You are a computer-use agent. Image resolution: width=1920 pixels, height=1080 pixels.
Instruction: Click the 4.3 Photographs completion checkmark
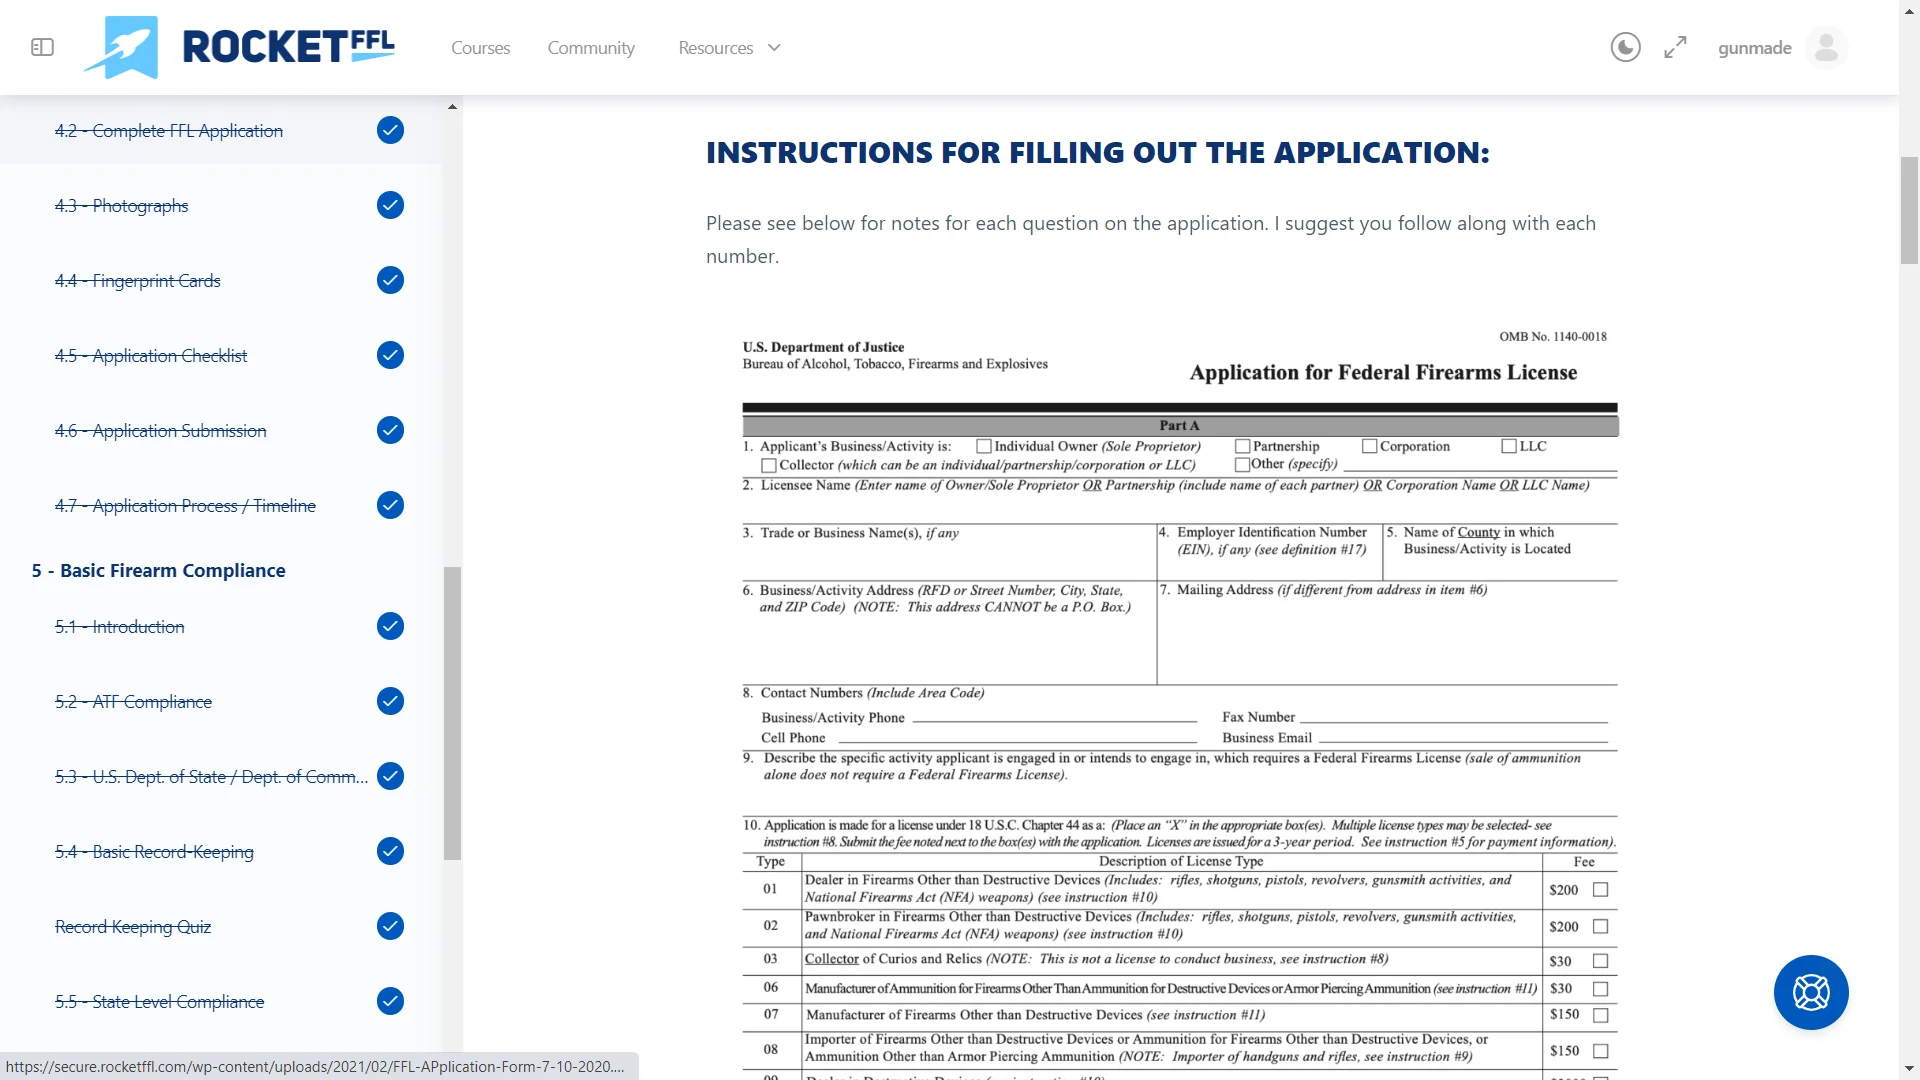tap(390, 205)
